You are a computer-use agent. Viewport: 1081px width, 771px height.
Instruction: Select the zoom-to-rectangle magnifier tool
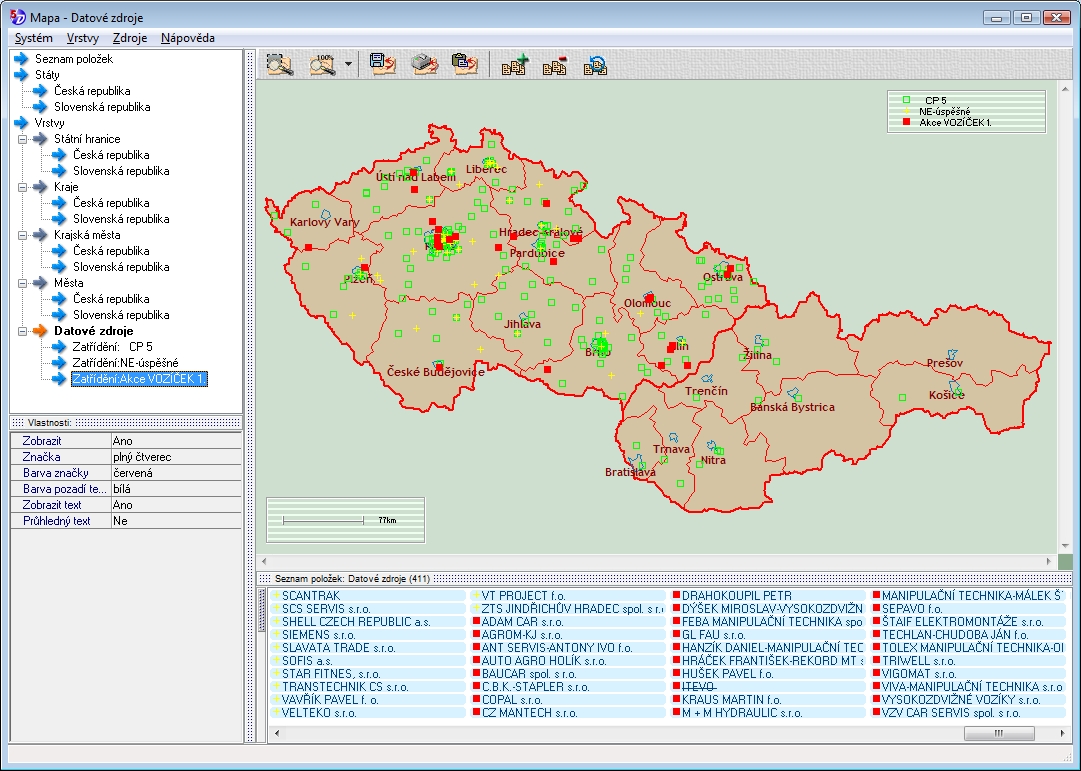pos(279,65)
